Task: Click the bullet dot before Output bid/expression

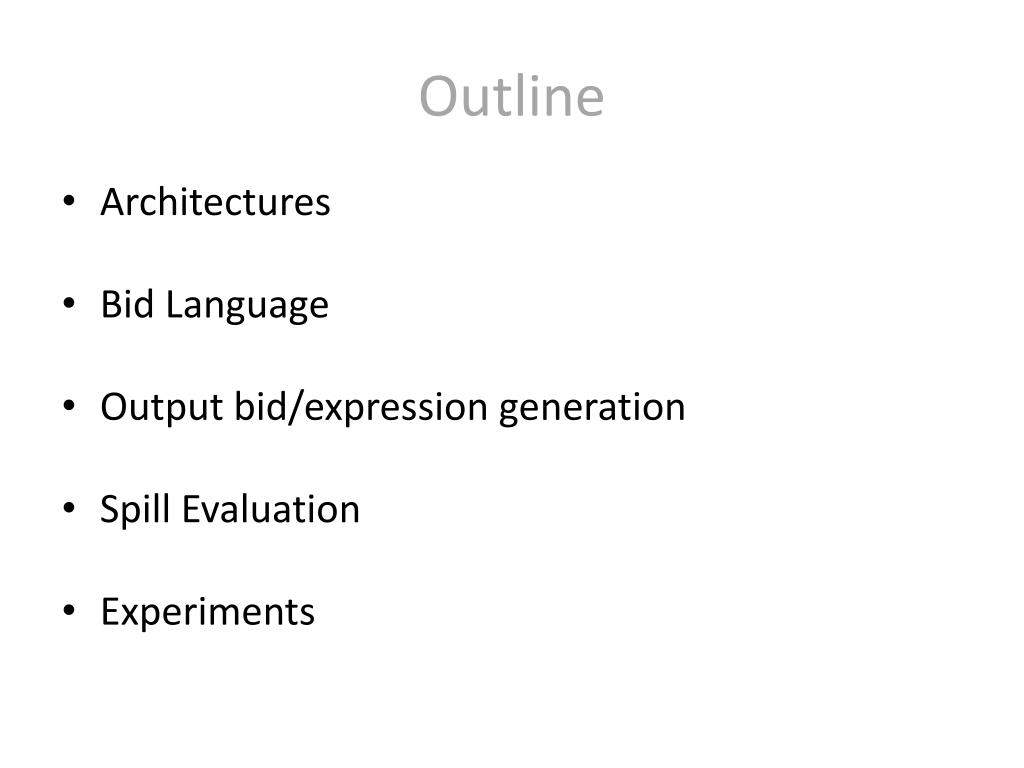Action: (69, 406)
